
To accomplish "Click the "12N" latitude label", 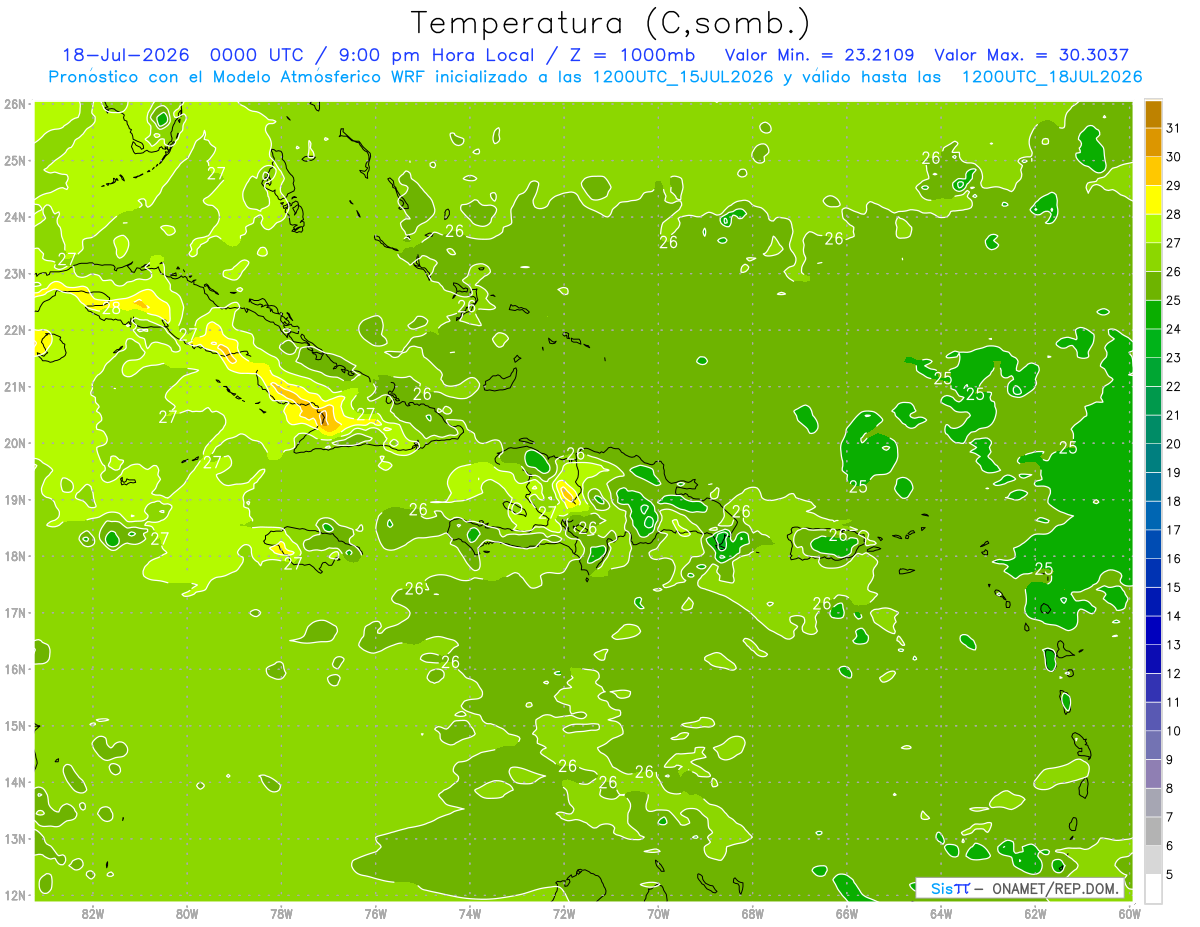I will coord(16,895).
